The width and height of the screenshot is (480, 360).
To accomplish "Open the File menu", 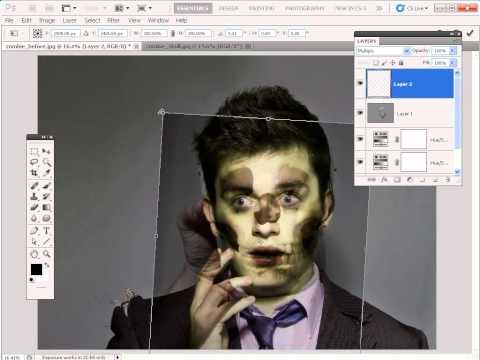I will tap(9, 20).
